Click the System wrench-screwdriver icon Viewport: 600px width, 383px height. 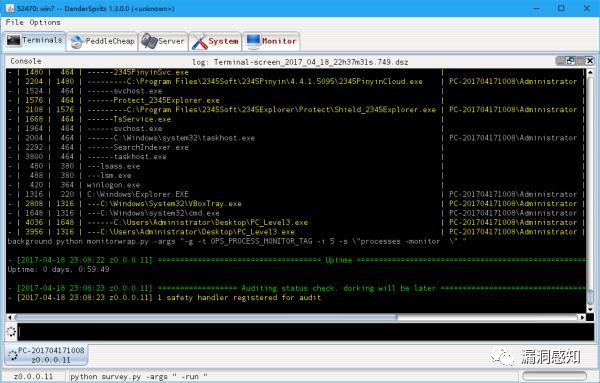[199, 41]
